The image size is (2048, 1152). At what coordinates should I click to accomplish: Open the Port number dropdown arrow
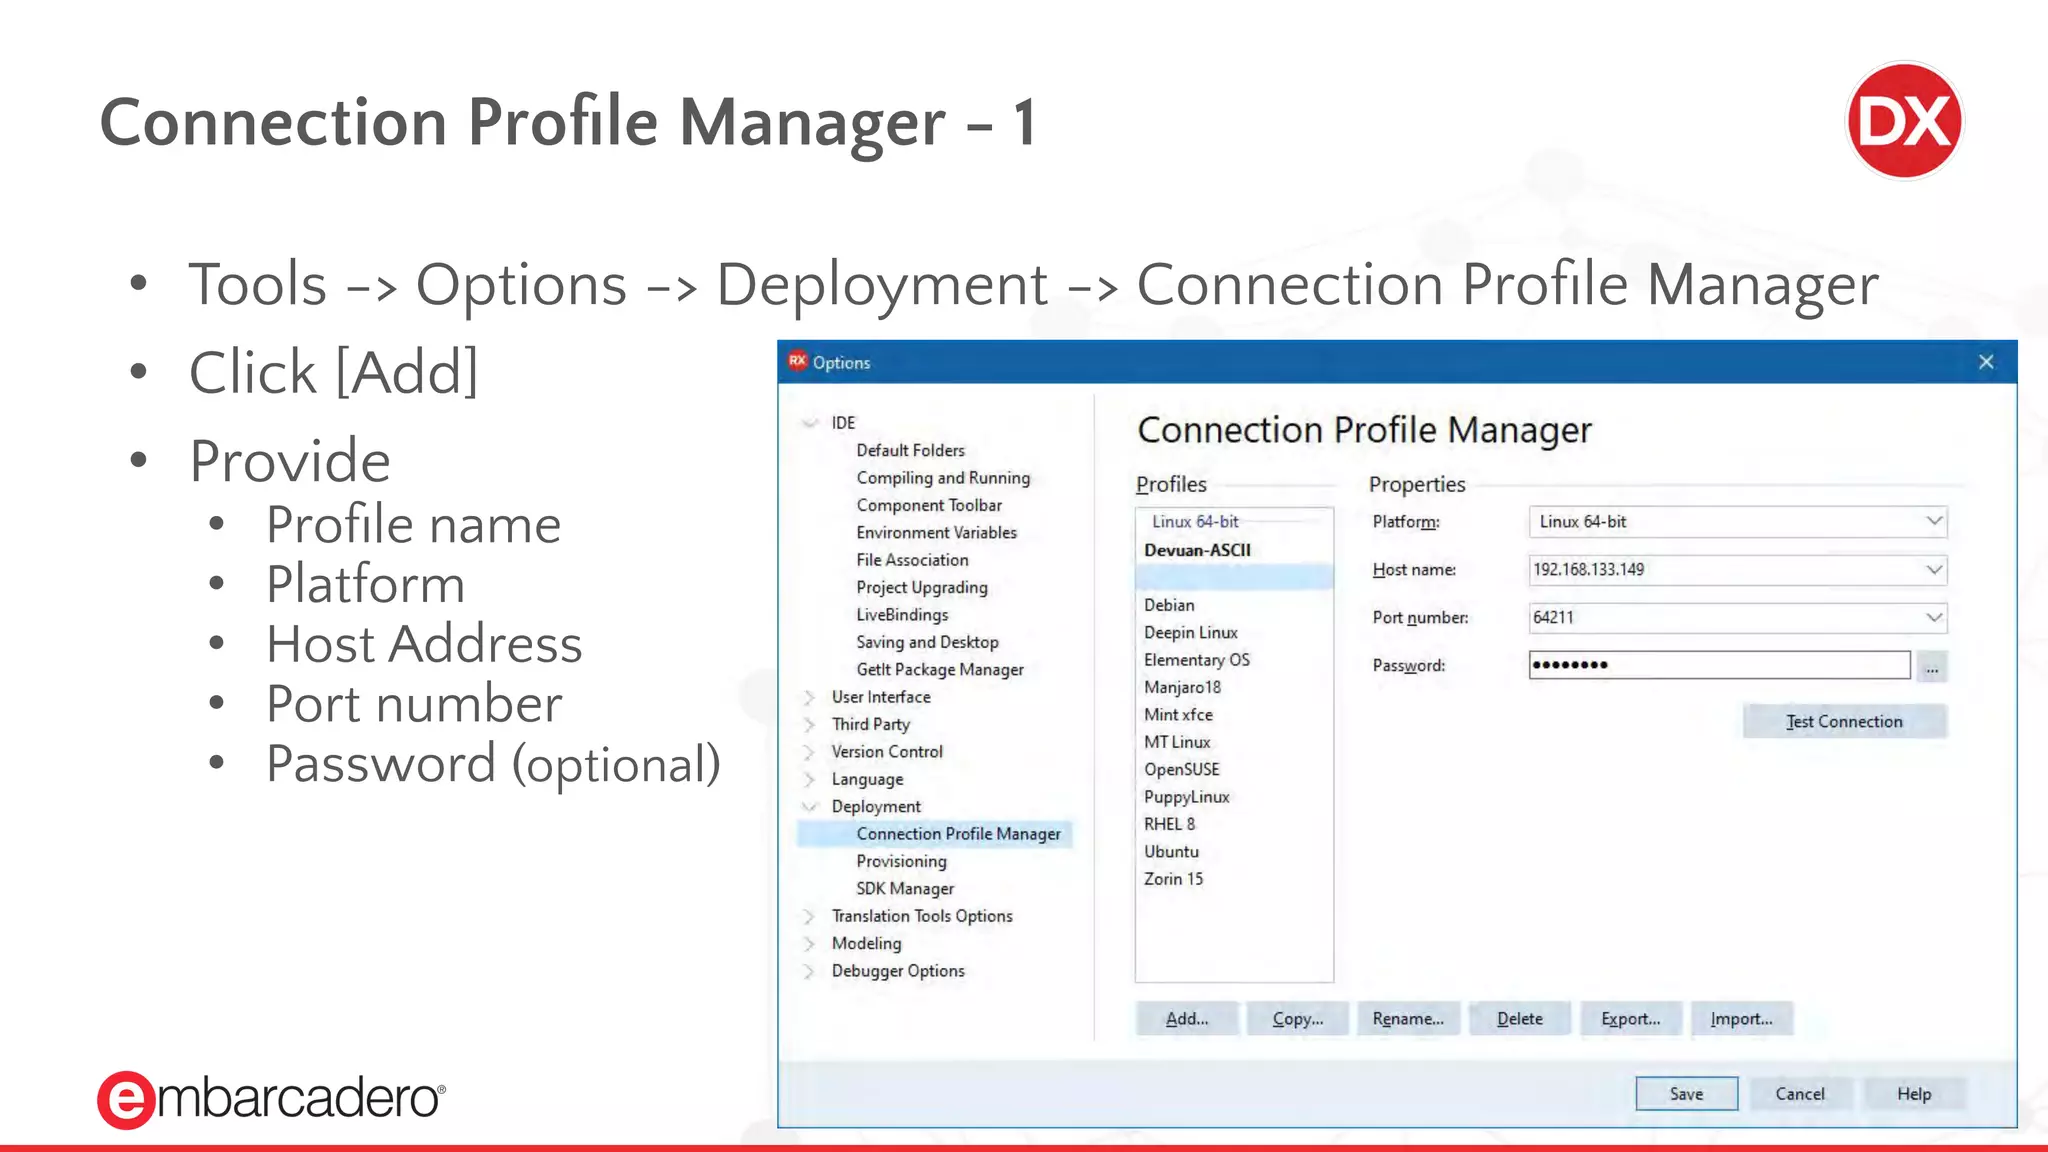(x=1934, y=618)
